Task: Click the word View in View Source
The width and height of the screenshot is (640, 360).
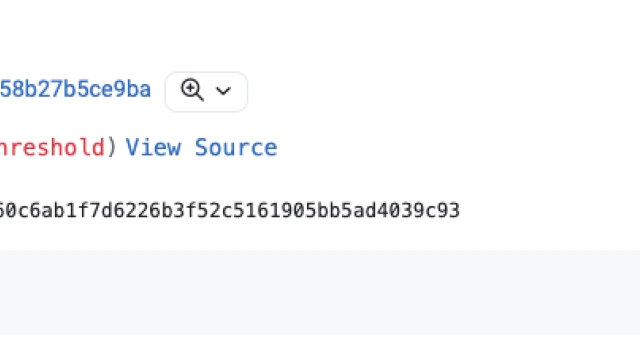Action: 153,147
